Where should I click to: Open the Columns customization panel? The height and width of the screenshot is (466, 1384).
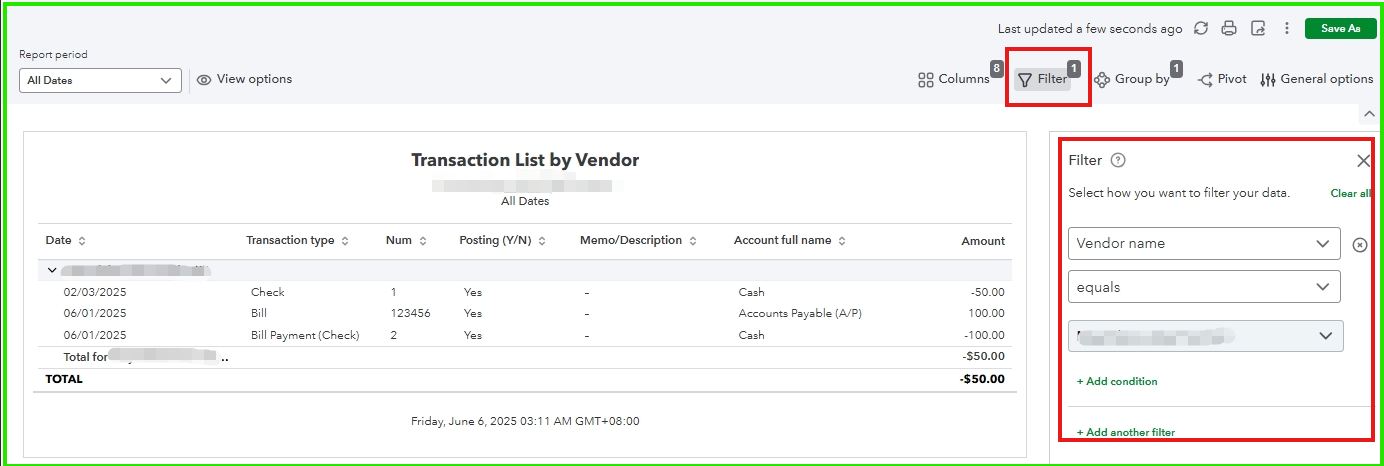[954, 80]
